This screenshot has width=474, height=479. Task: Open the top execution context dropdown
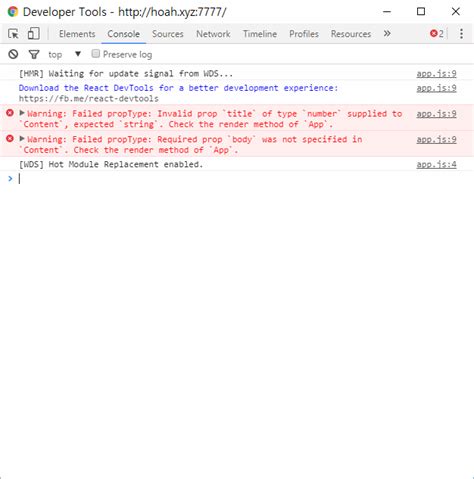click(65, 54)
